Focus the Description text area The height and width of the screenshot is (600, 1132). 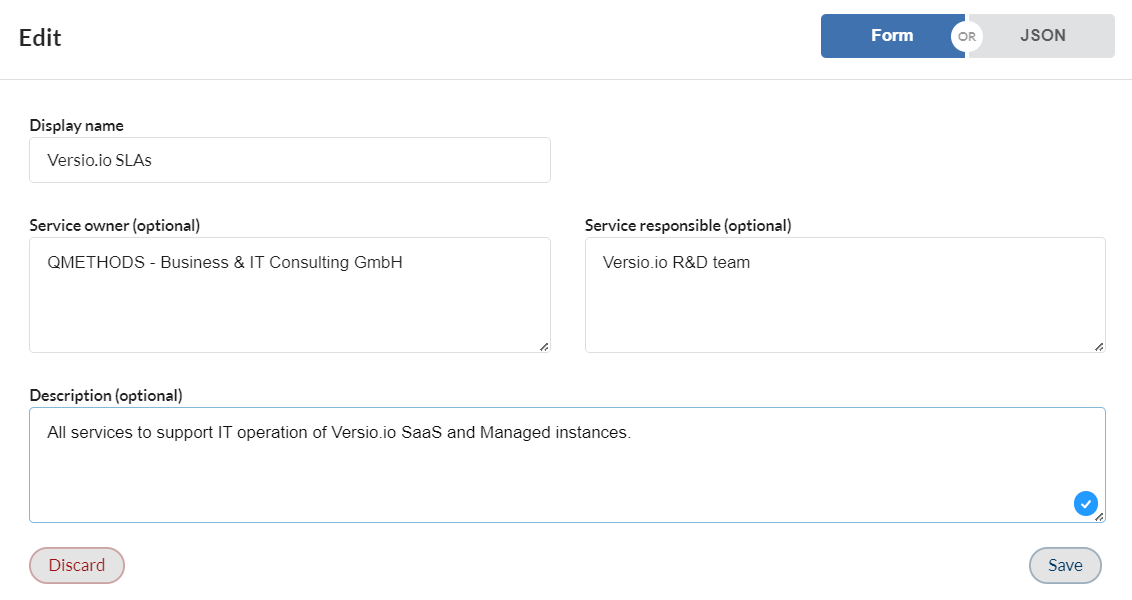point(567,465)
